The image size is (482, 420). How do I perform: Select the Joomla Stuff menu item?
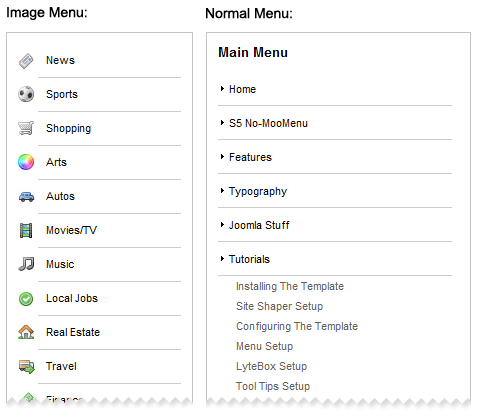(x=259, y=225)
